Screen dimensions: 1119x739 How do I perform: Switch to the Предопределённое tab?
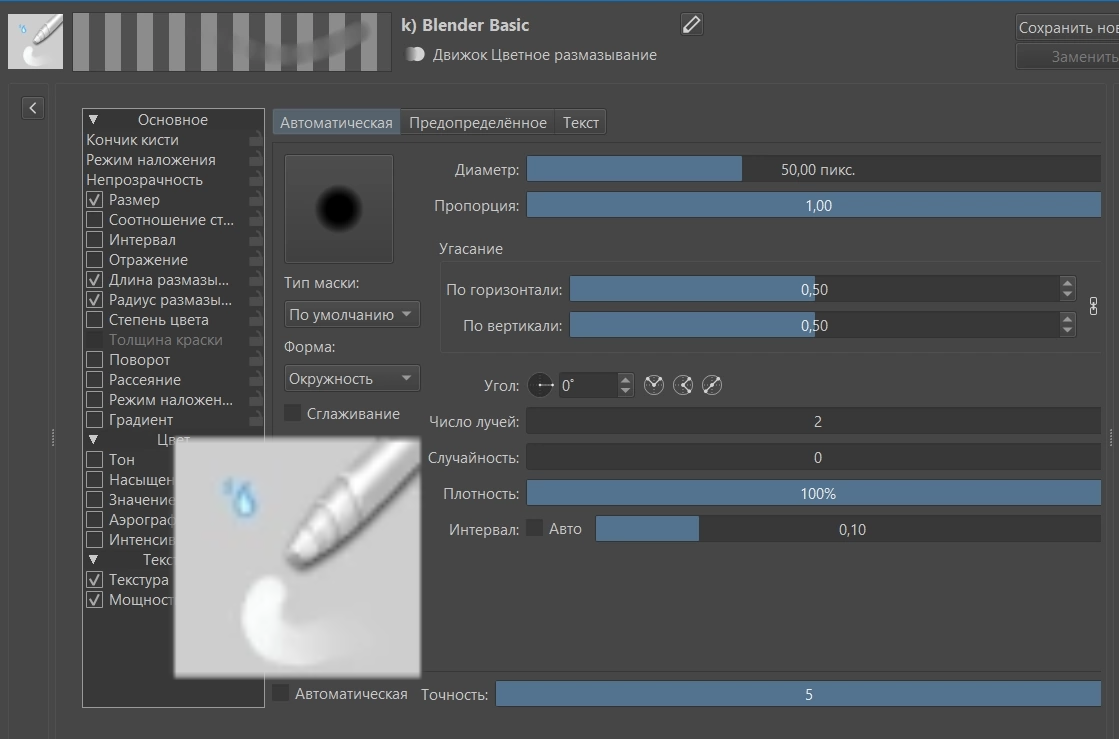[477, 123]
